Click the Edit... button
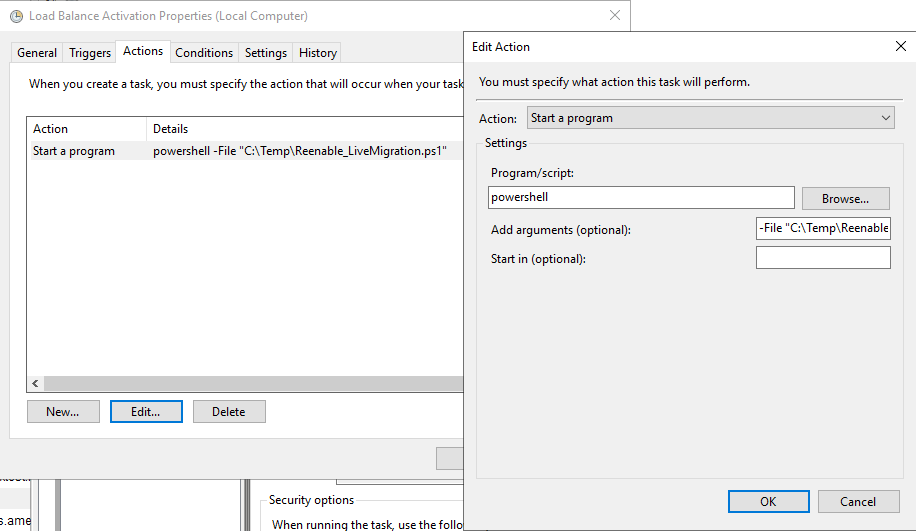Screen dimensions: 916x531 tap(146, 412)
